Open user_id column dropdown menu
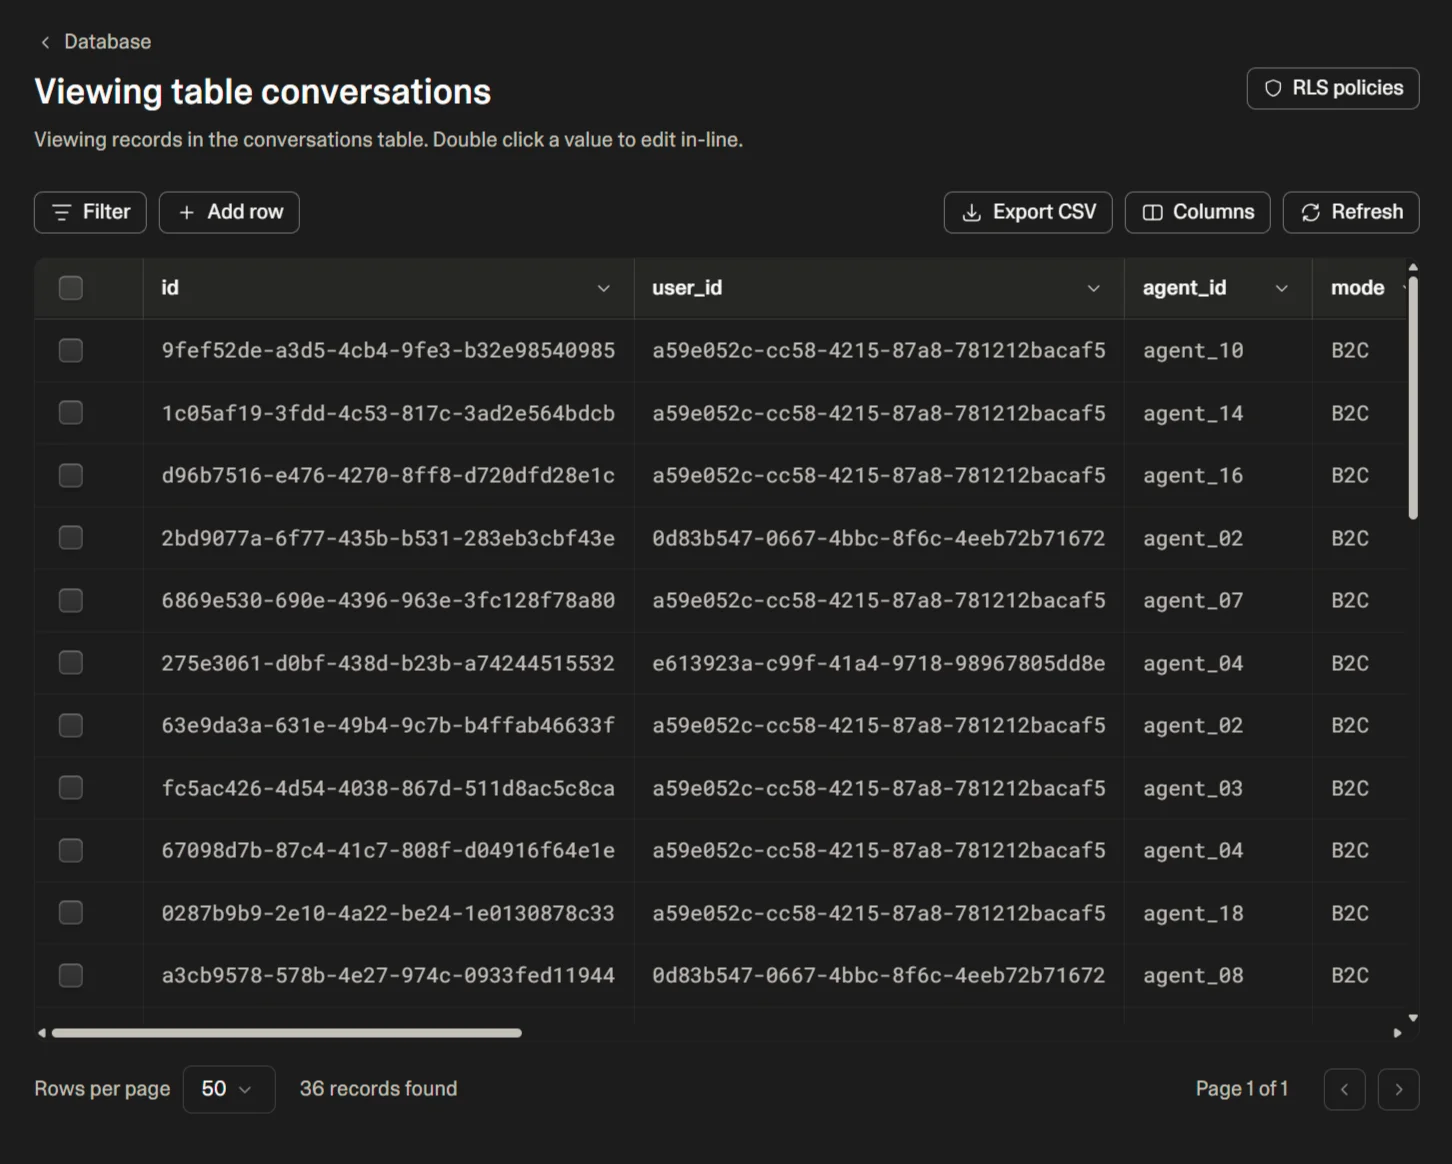Screen dimensions: 1452x1164 (x=1093, y=288)
